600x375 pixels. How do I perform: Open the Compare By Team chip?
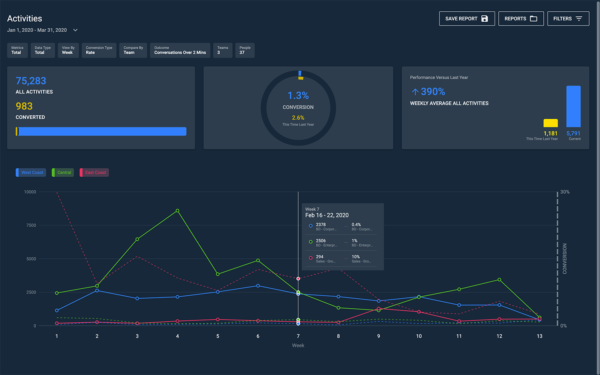[133, 50]
